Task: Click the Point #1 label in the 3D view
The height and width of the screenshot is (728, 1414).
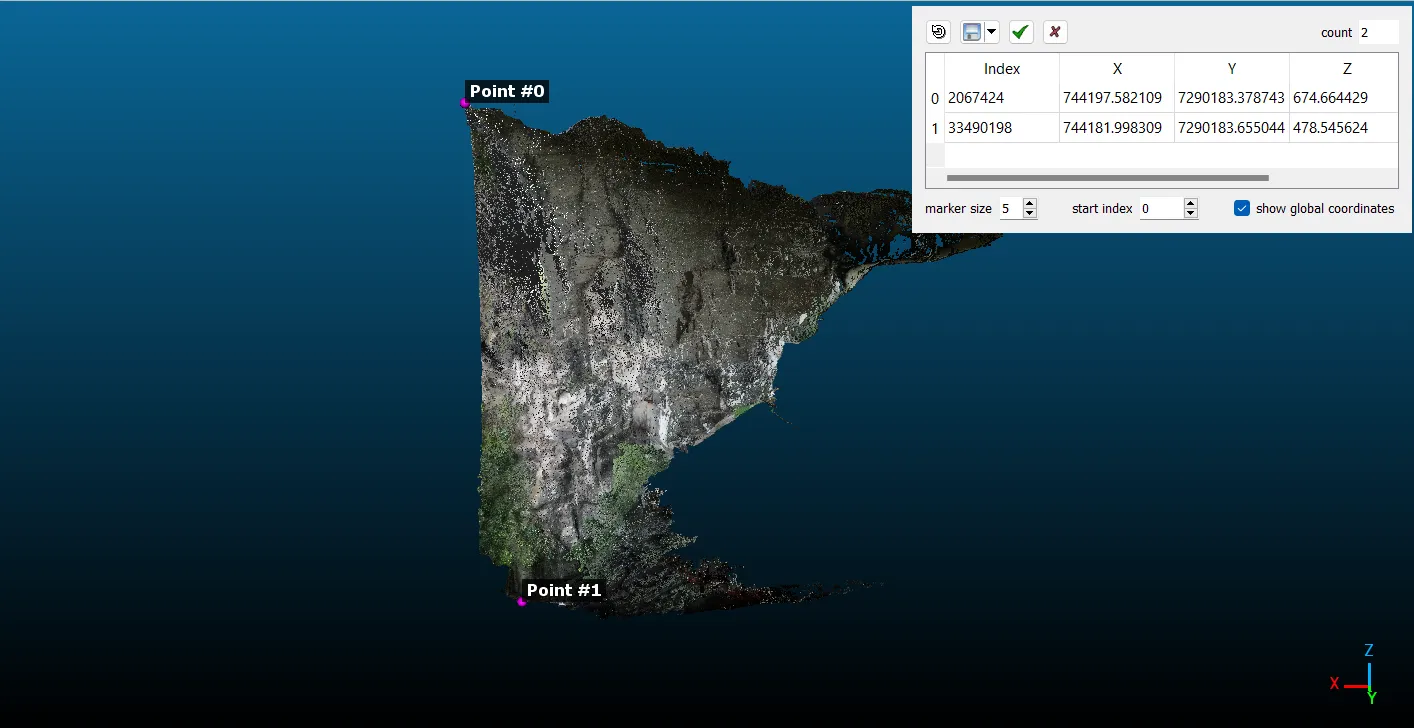Action: tap(564, 590)
